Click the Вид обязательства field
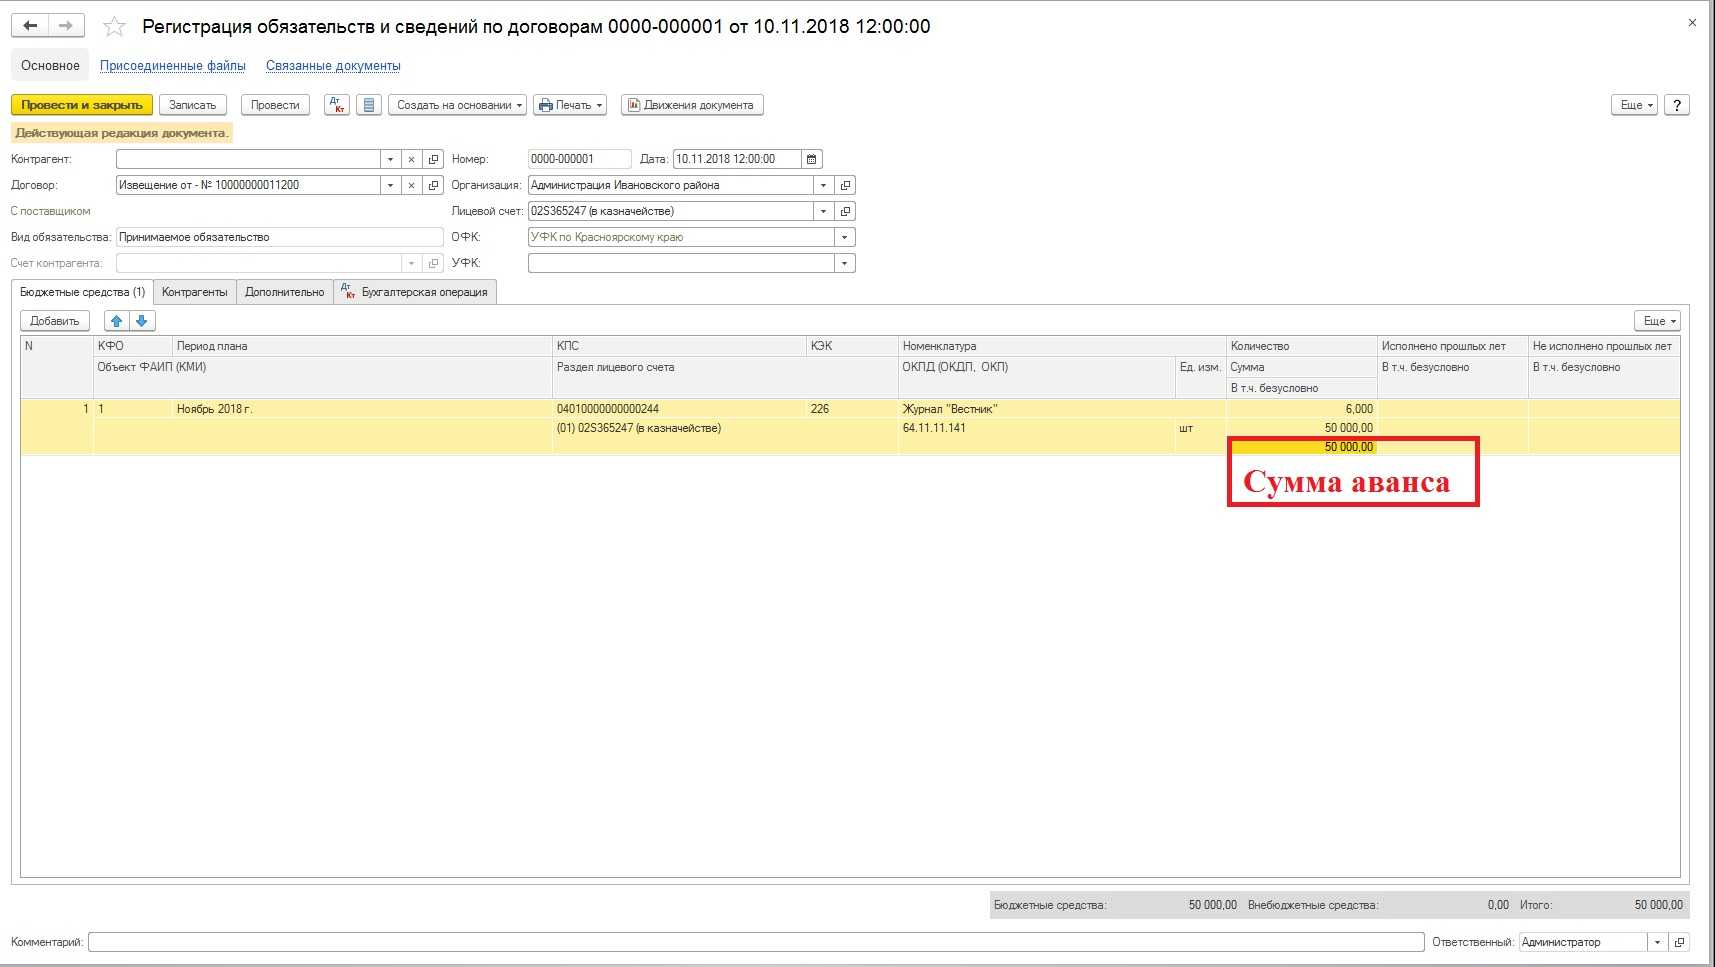 tap(279, 237)
